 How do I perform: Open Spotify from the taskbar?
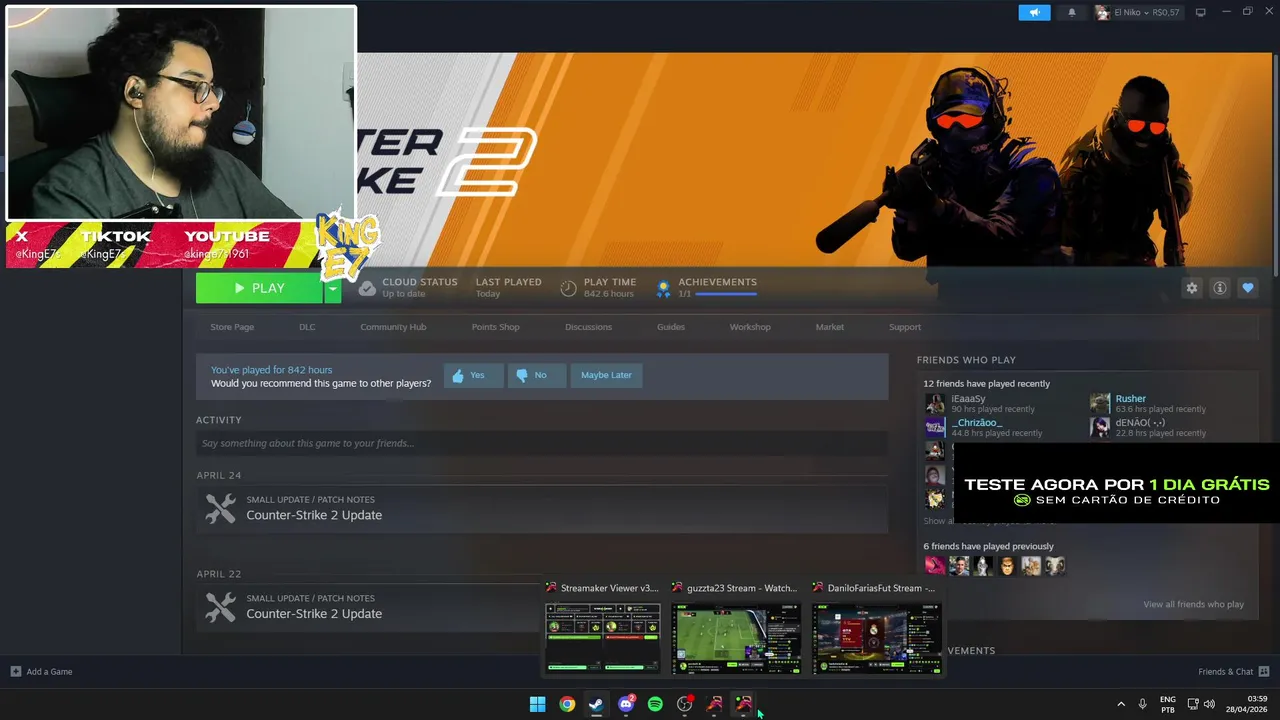click(655, 704)
